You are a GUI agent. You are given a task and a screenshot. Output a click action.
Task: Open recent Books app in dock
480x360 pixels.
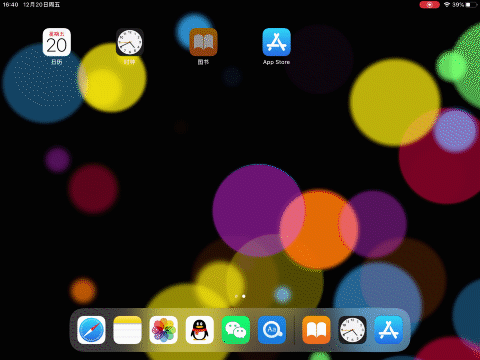(316, 330)
